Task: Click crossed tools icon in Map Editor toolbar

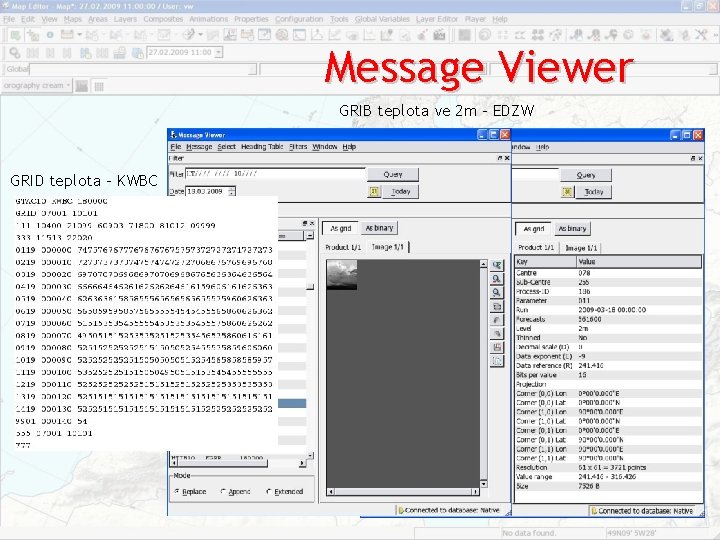Action: pos(701,35)
